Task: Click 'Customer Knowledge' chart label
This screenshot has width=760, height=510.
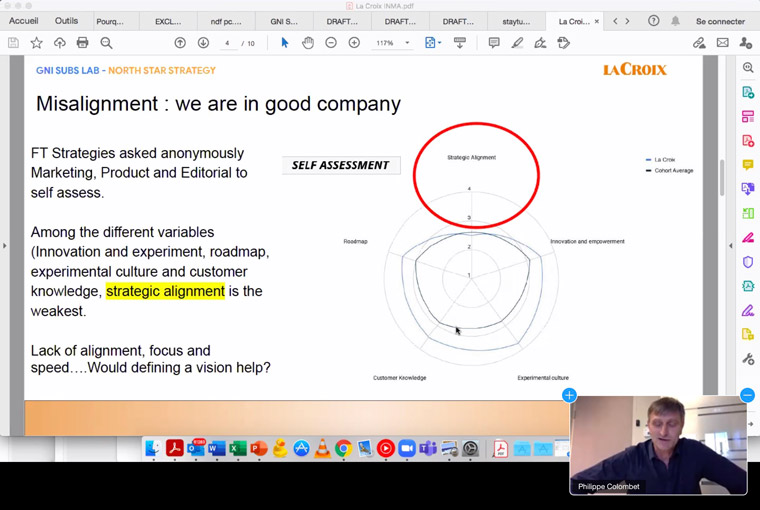Action: pos(399,378)
